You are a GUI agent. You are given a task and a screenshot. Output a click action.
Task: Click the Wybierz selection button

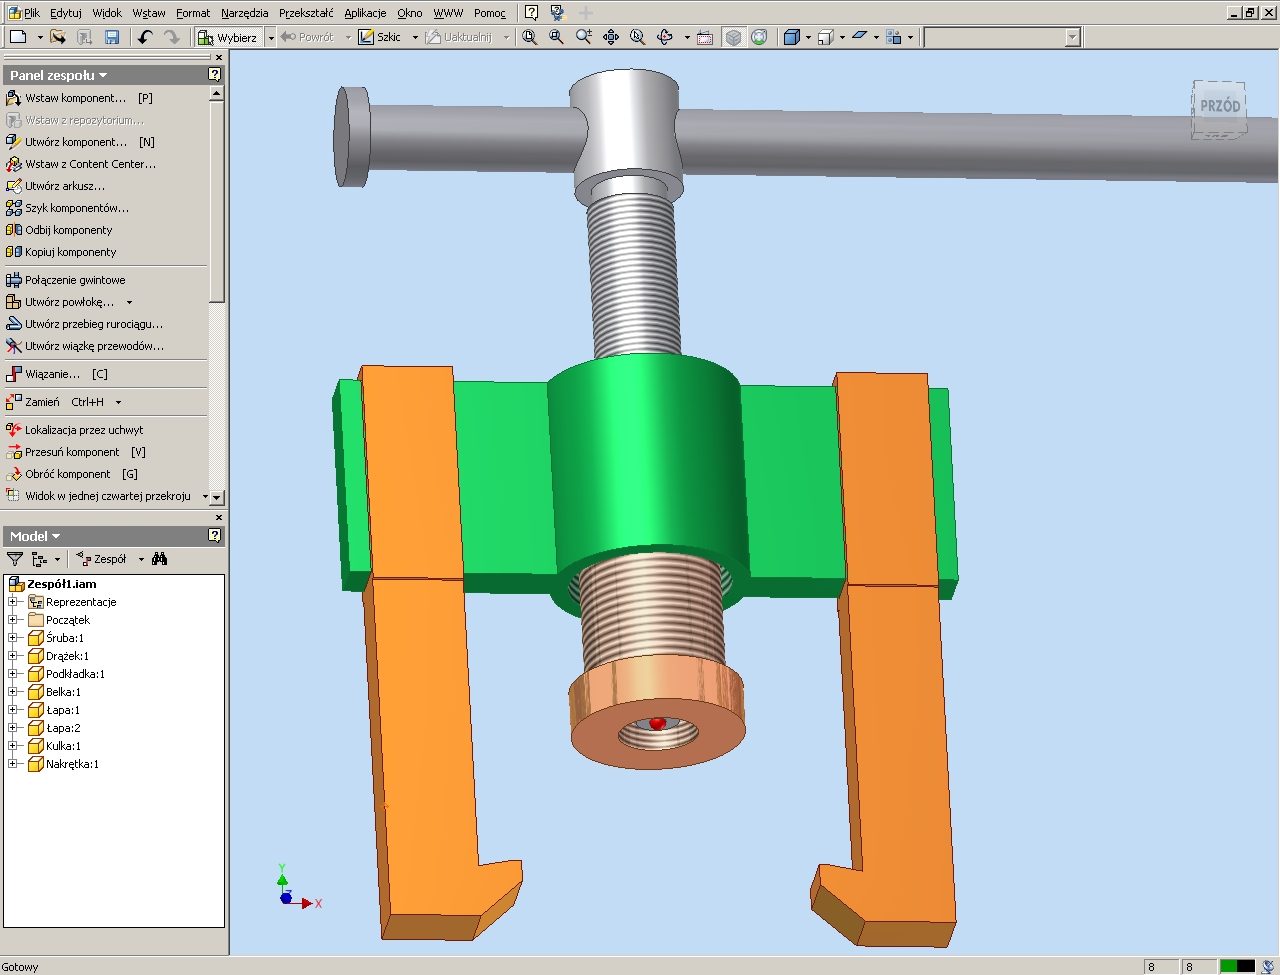tap(229, 38)
